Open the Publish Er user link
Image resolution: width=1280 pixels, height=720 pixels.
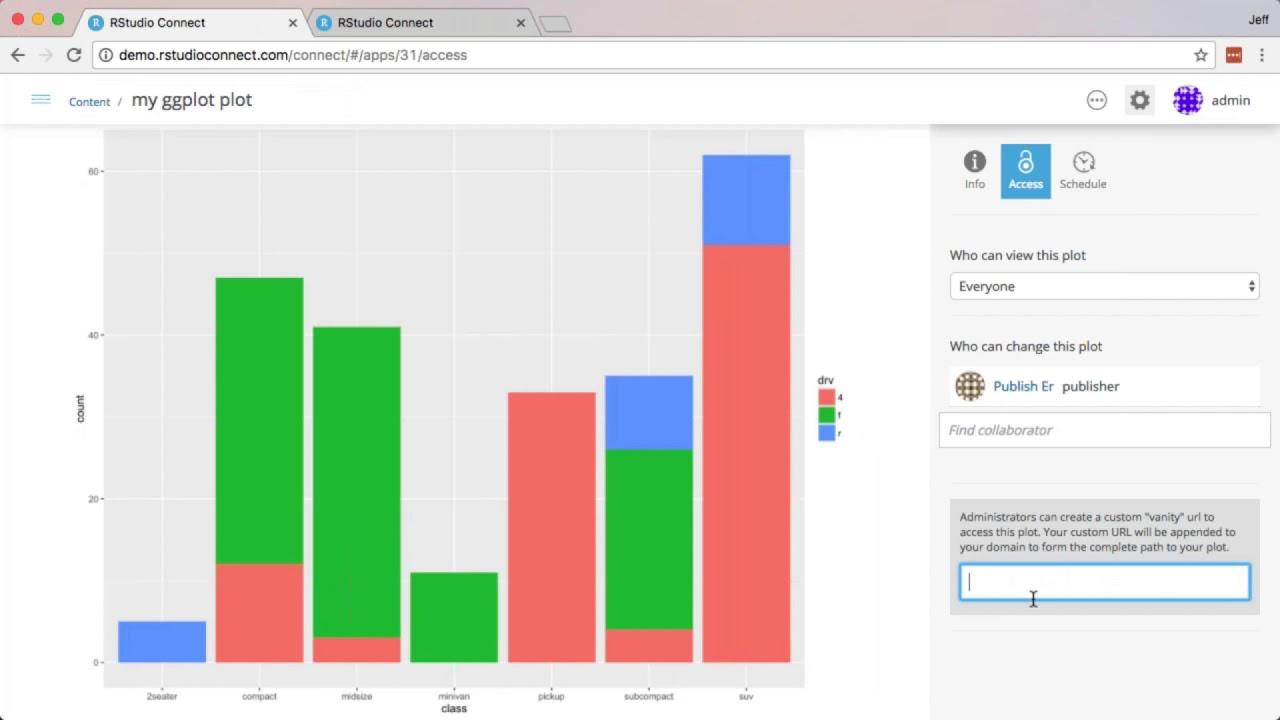coord(1023,386)
